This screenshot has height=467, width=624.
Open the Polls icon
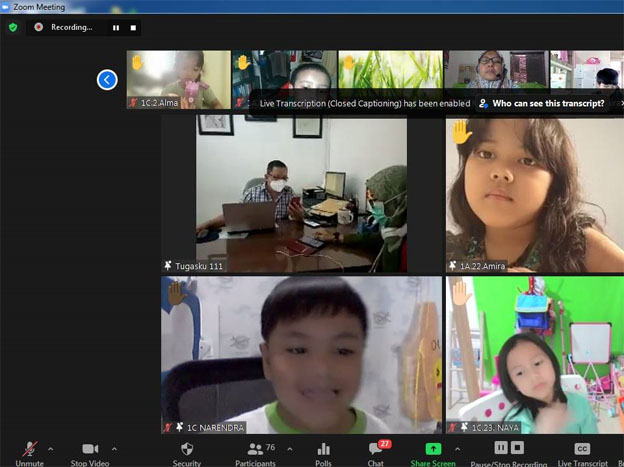click(323, 450)
